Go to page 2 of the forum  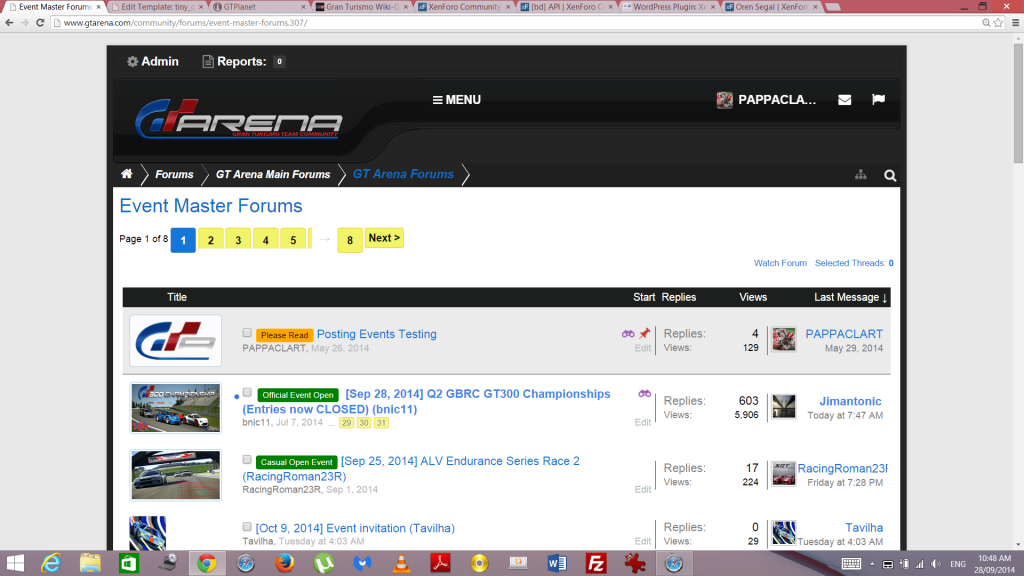point(211,240)
